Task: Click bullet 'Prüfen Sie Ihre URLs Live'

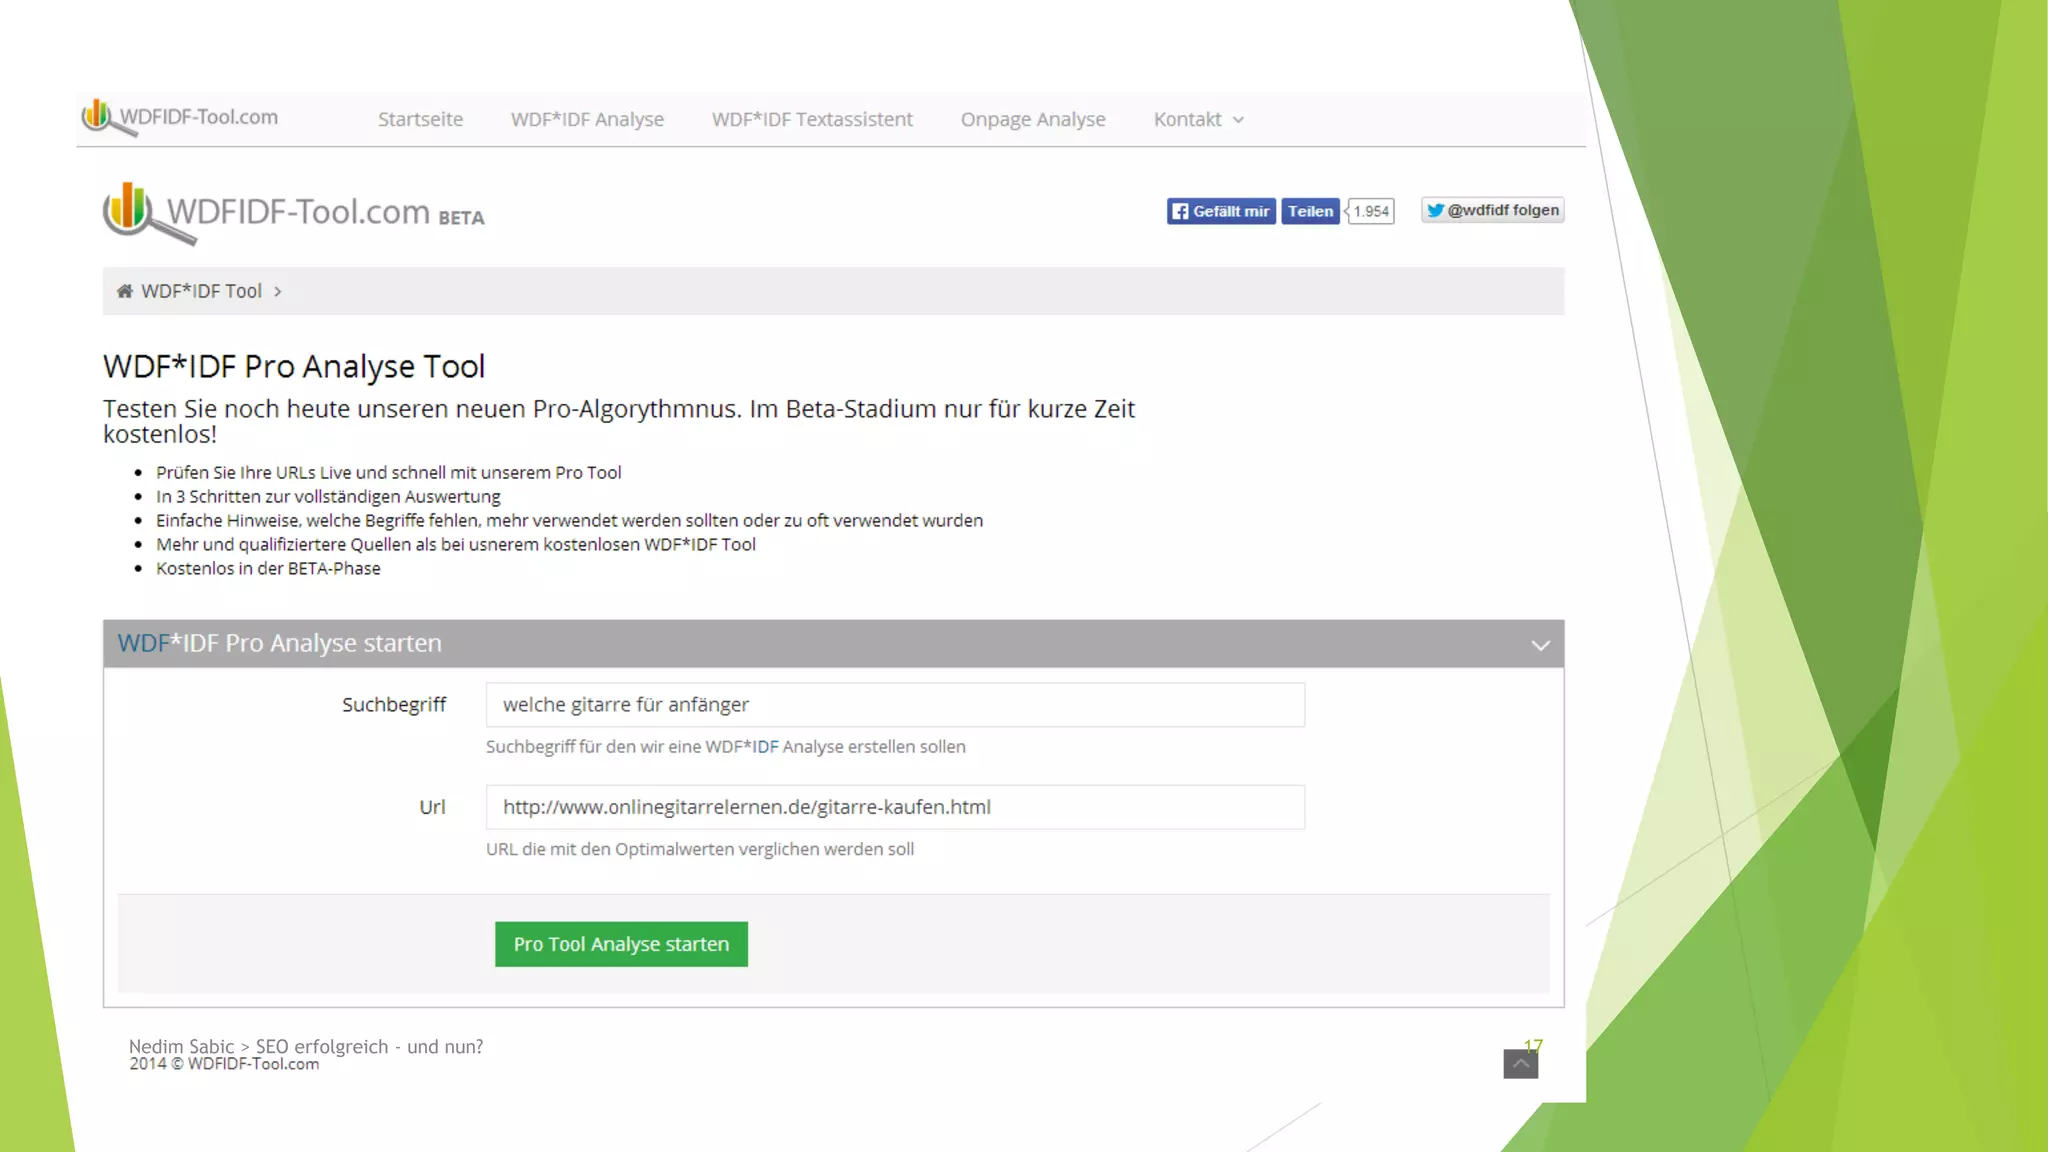Action: [388, 473]
